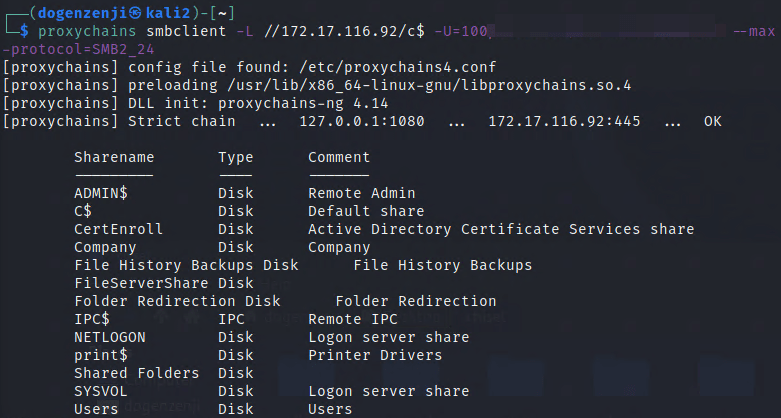Click the Type column header
The width and height of the screenshot is (781, 418).
point(236,157)
